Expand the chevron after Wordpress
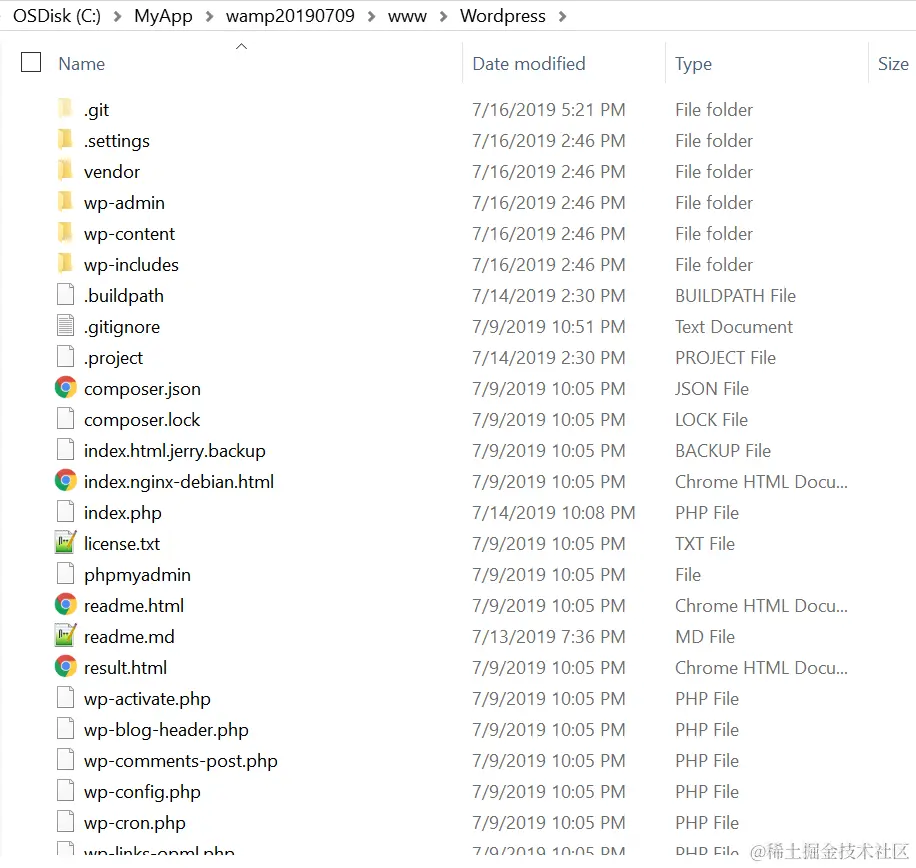 click(x=563, y=16)
